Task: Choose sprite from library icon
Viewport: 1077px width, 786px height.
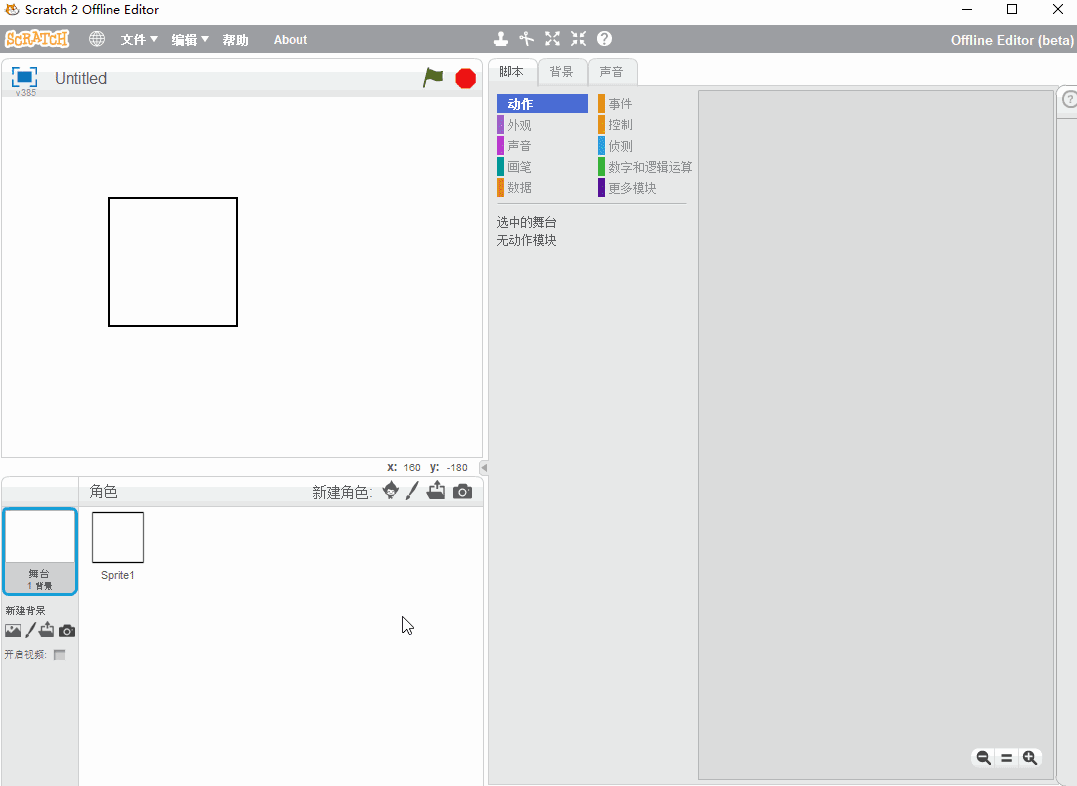Action: (x=391, y=491)
